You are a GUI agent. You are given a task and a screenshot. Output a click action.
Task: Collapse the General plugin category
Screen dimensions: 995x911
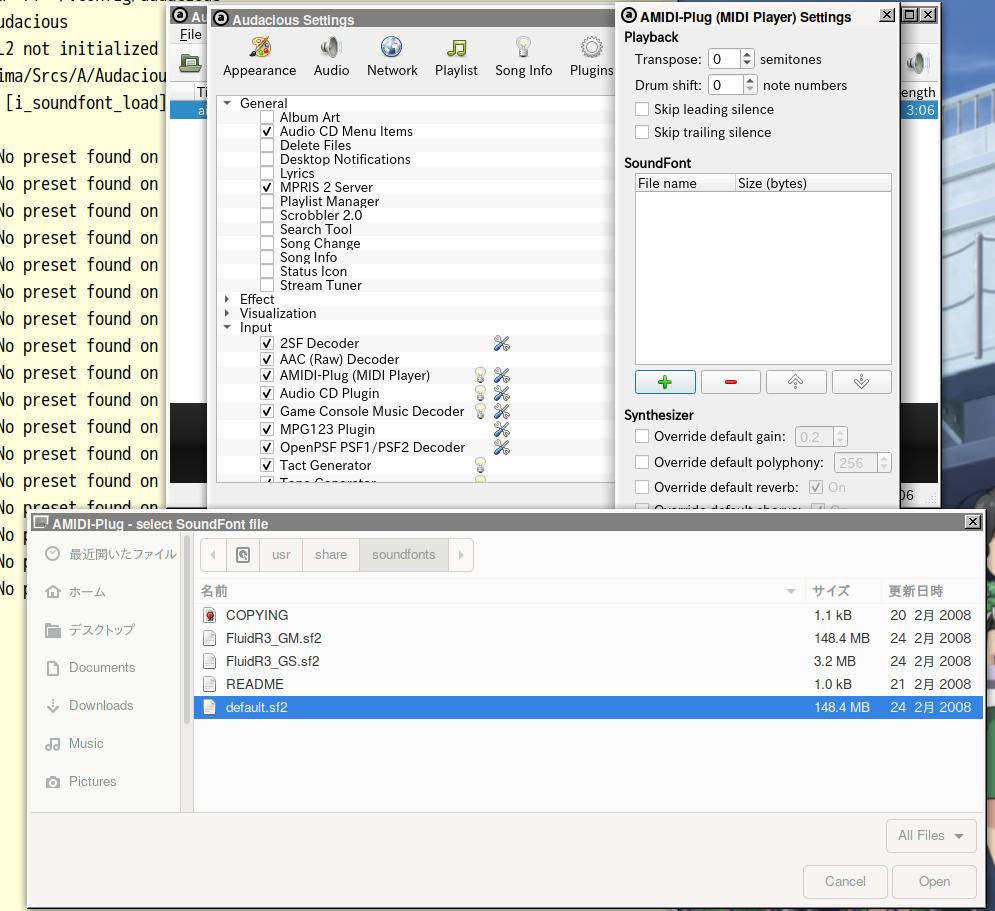(227, 103)
